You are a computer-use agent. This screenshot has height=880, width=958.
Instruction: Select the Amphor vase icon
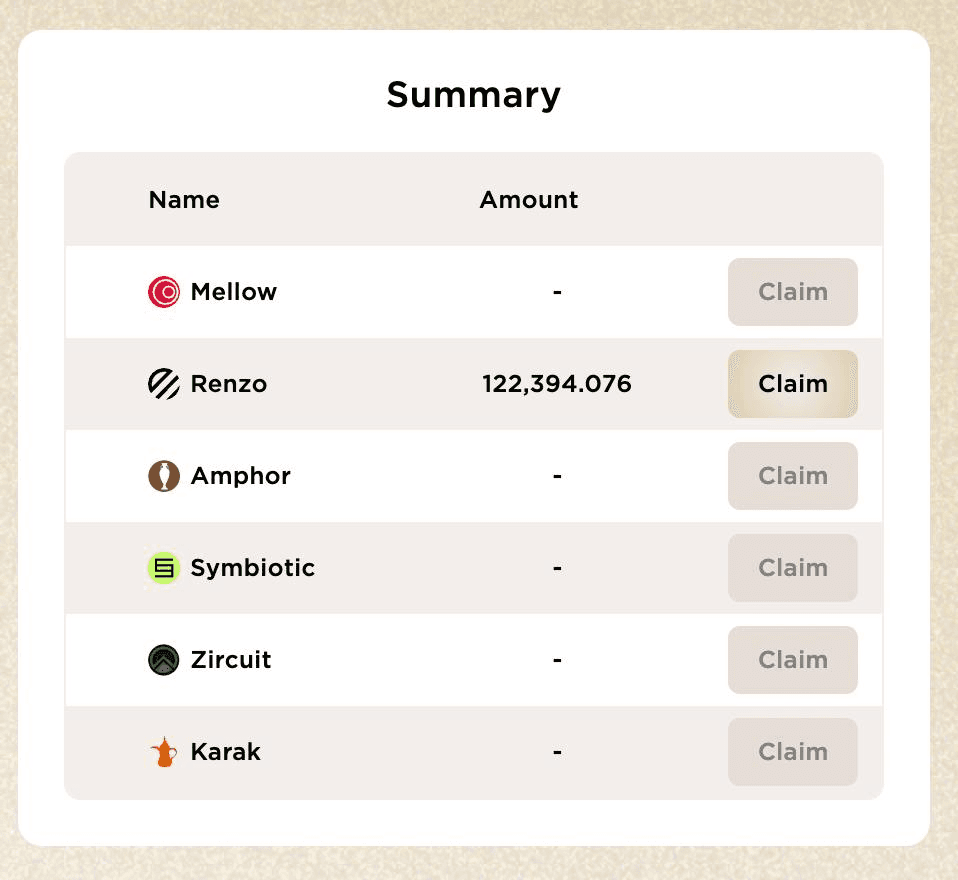(x=163, y=476)
